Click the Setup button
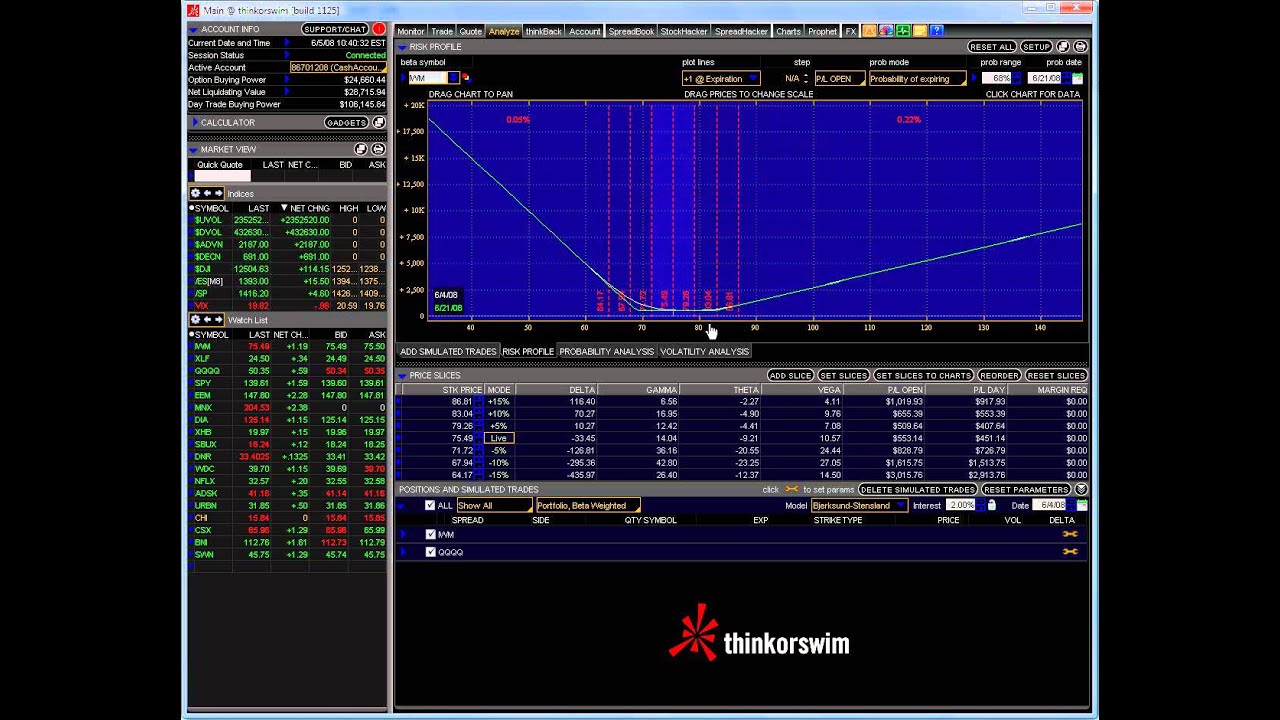 click(1036, 47)
